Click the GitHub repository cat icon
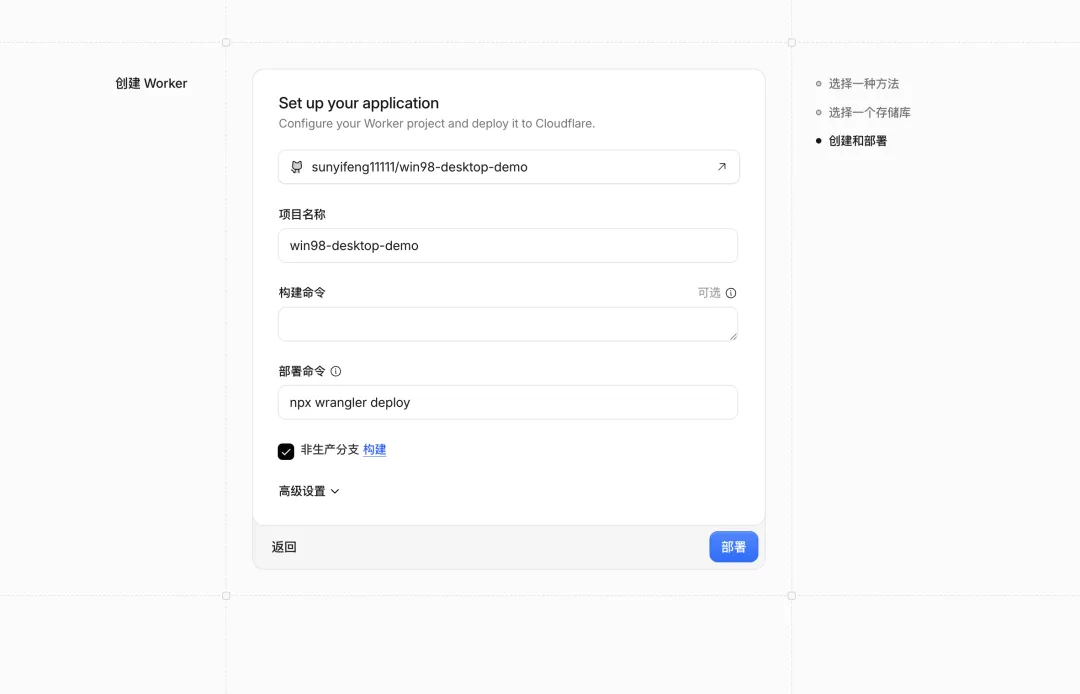Viewport: 1080px width, 694px height. (x=297, y=167)
